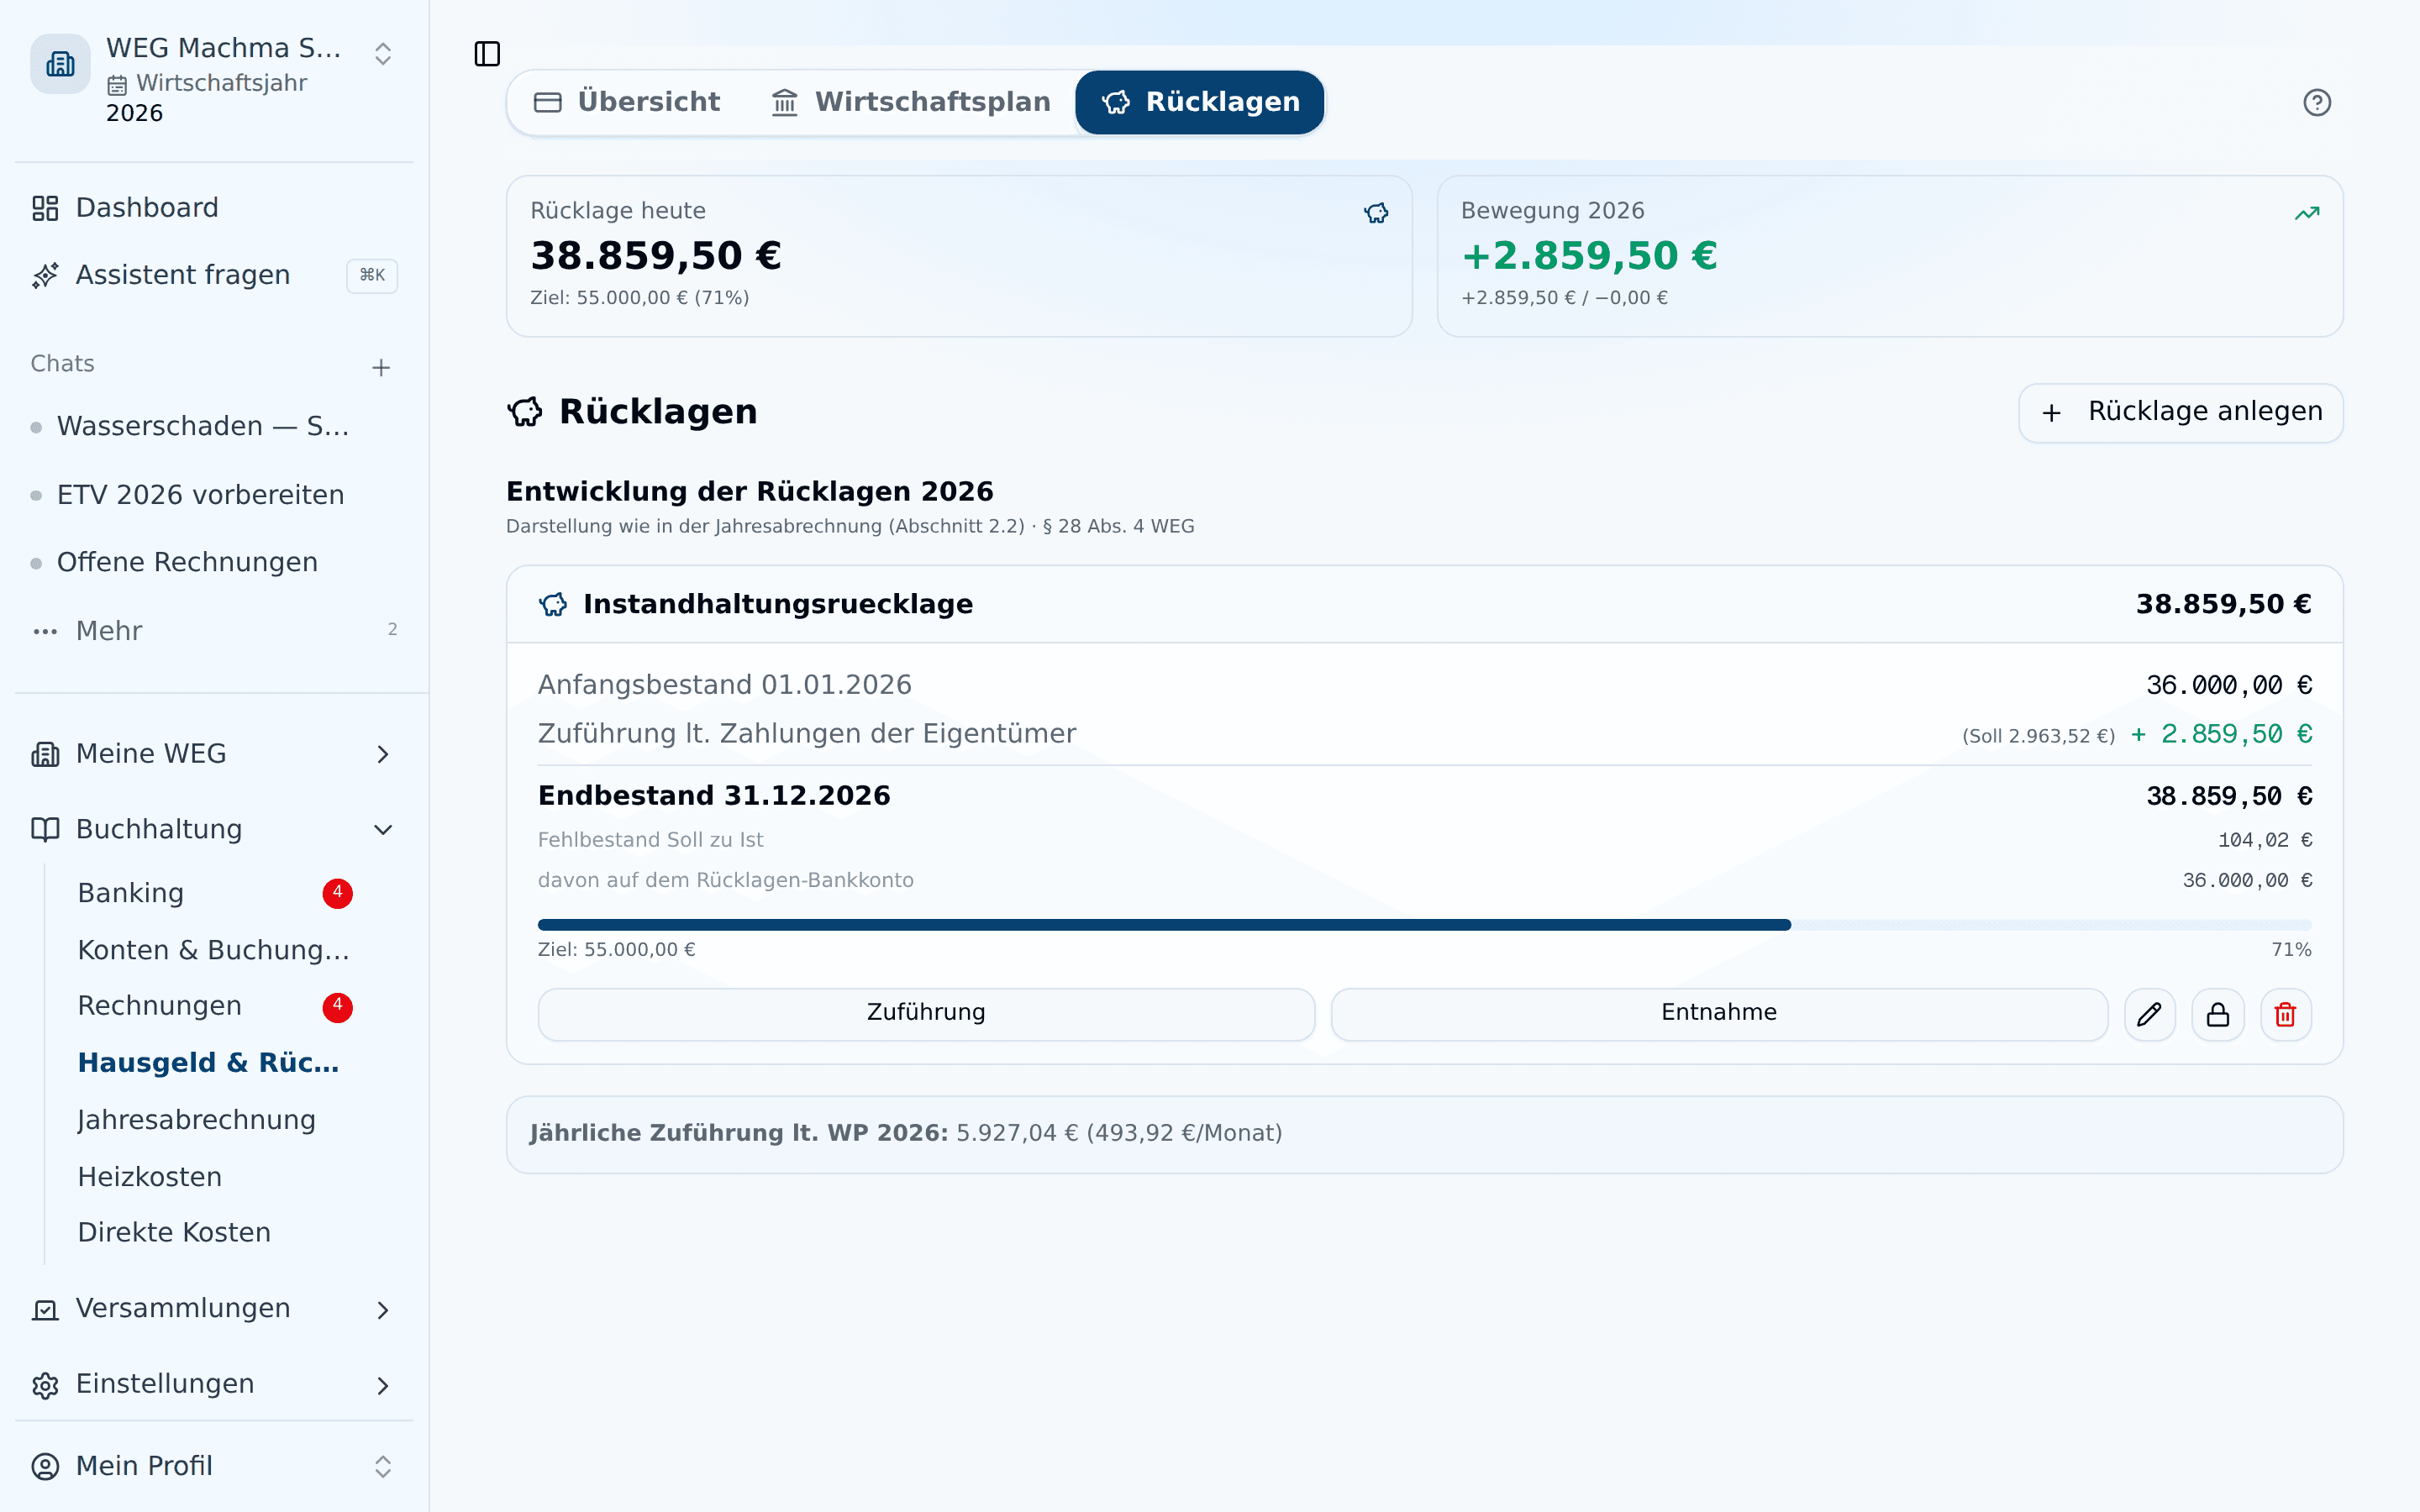Click the Soll 2.963,52 € note
Image resolution: width=2420 pixels, height=1512 pixels.
pos(2038,736)
